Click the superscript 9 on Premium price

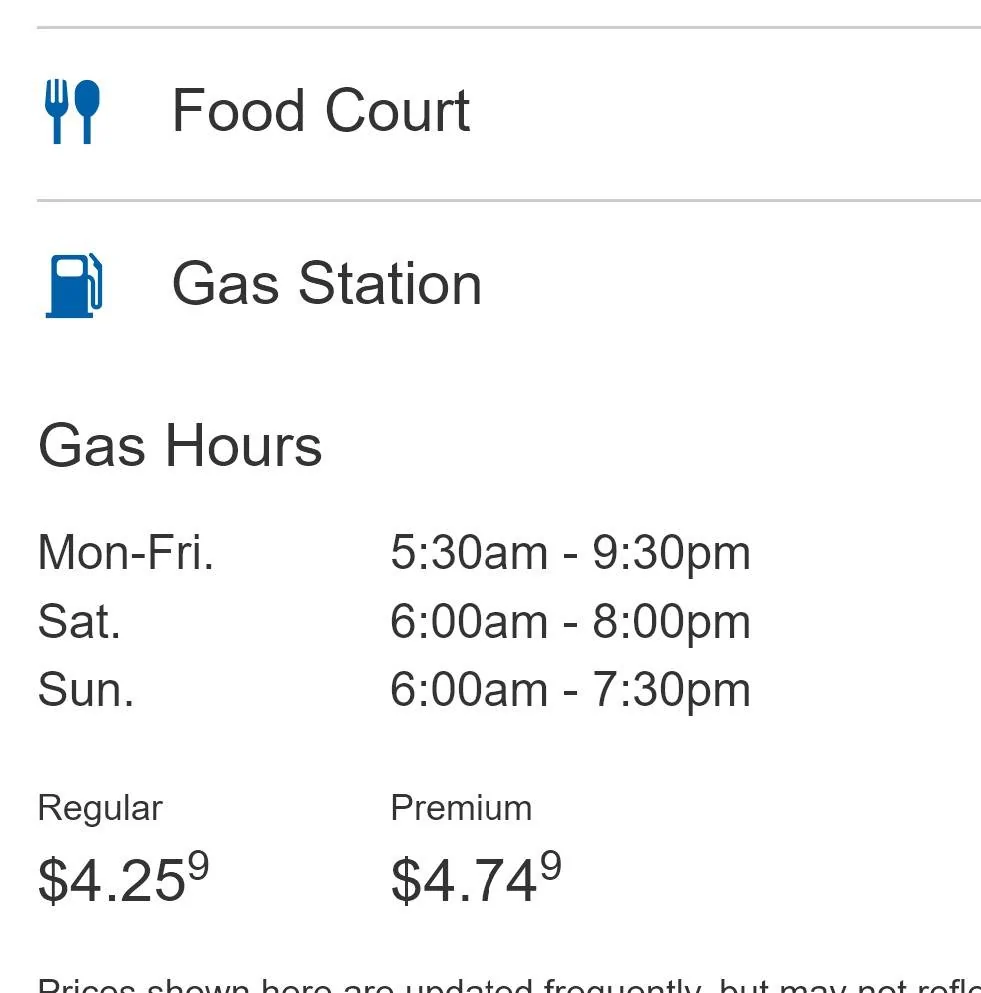pyautogui.click(x=551, y=865)
